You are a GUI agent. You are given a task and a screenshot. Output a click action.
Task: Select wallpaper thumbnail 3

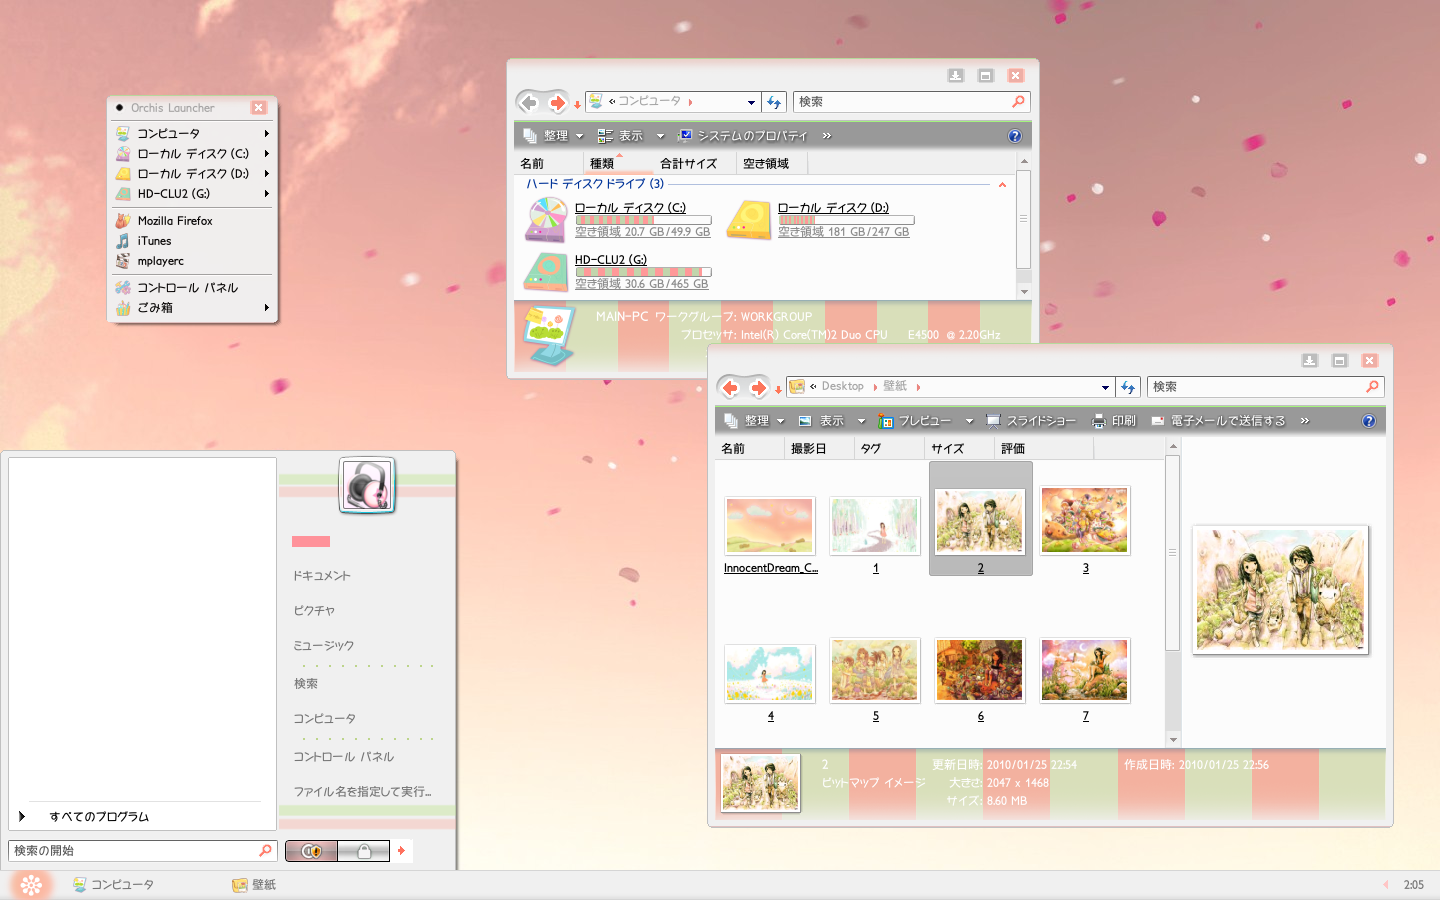pos(1085,520)
